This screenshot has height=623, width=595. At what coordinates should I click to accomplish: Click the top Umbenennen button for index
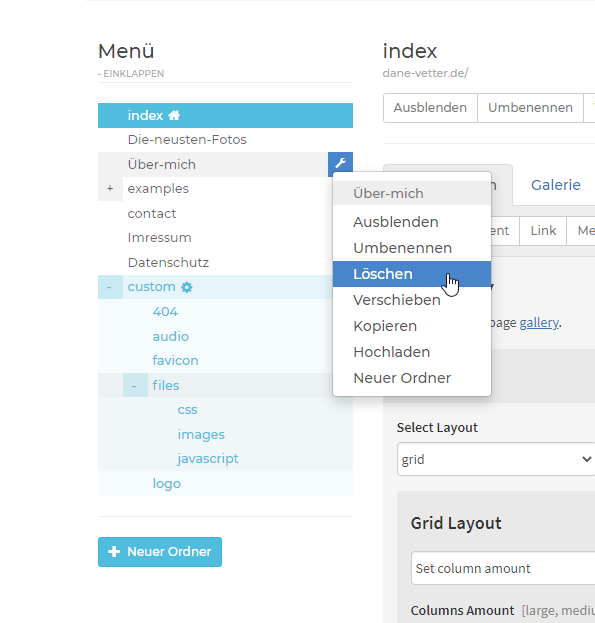[x=530, y=108]
